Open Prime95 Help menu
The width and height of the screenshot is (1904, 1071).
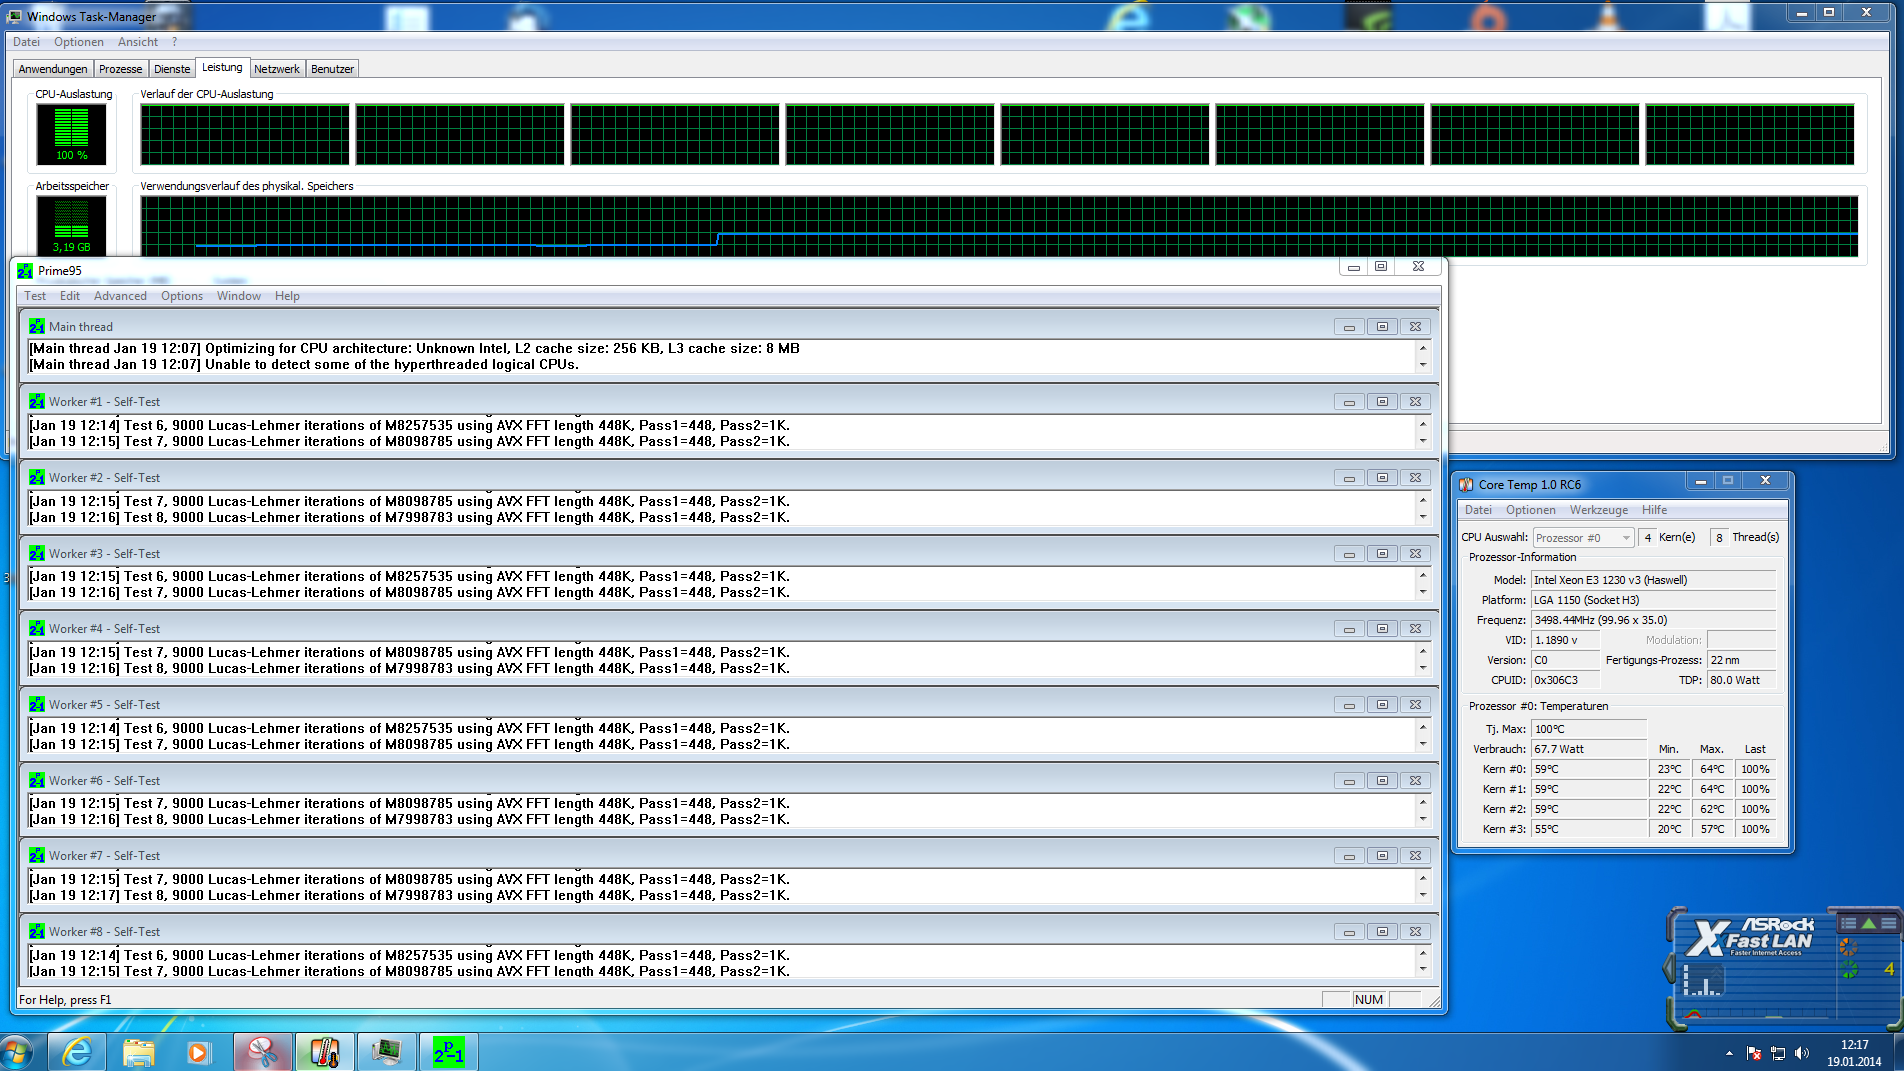tap(287, 296)
